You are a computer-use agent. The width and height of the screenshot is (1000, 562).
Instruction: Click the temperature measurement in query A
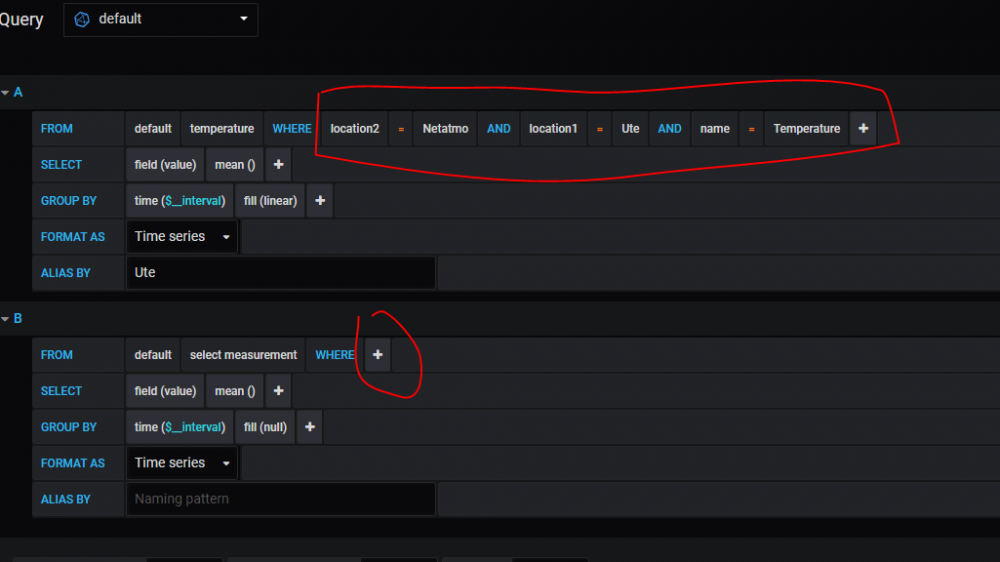point(221,129)
